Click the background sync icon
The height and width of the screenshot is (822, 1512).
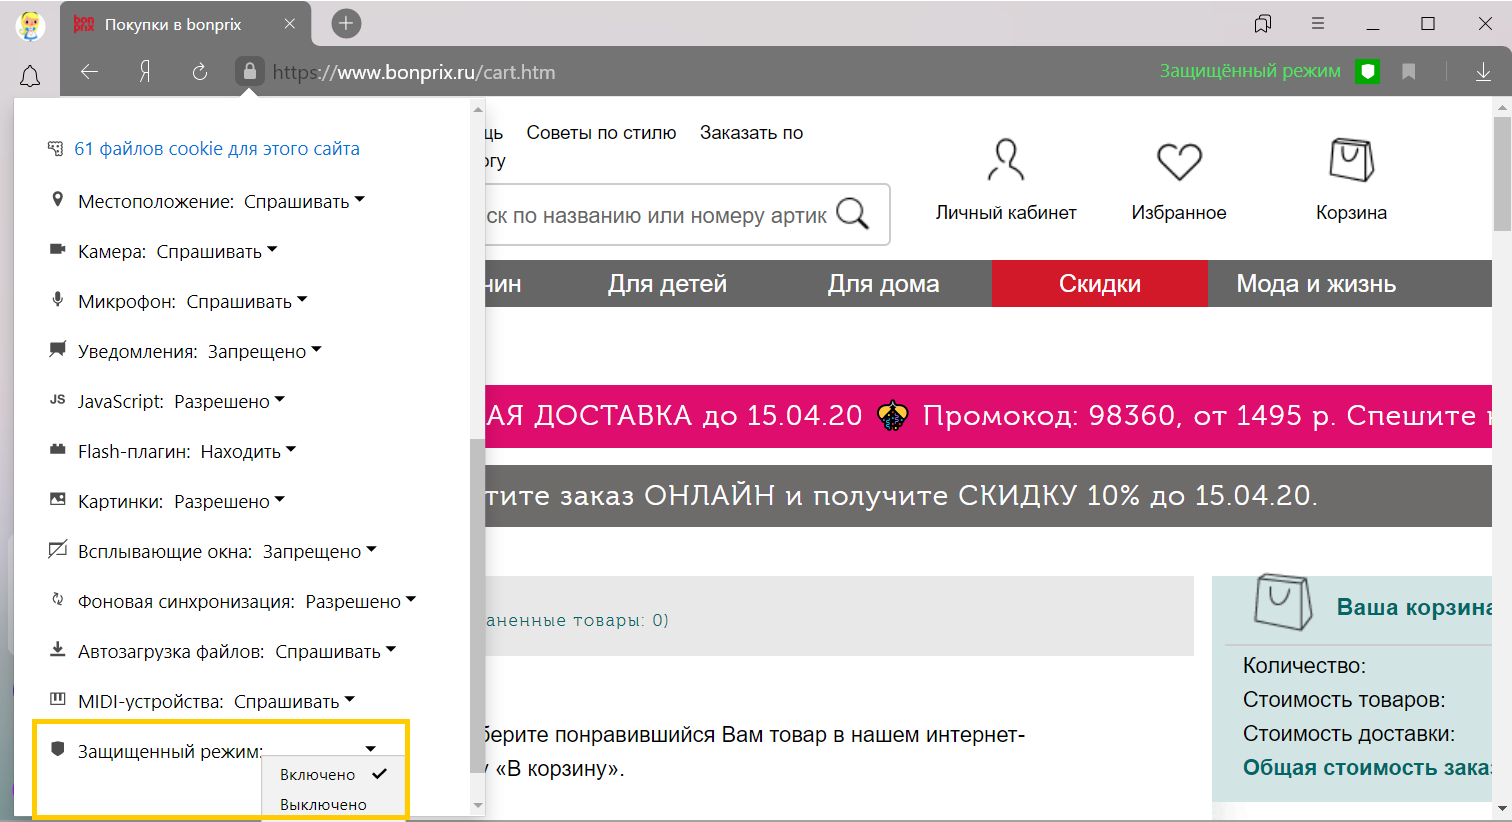(58, 600)
